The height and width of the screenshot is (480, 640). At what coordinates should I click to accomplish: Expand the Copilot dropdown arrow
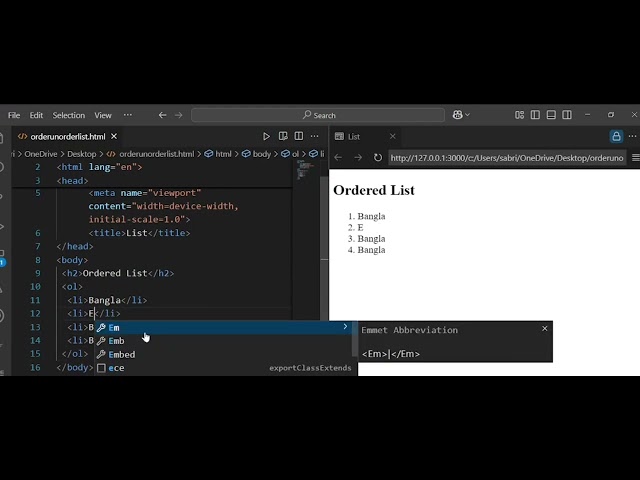pos(467,115)
